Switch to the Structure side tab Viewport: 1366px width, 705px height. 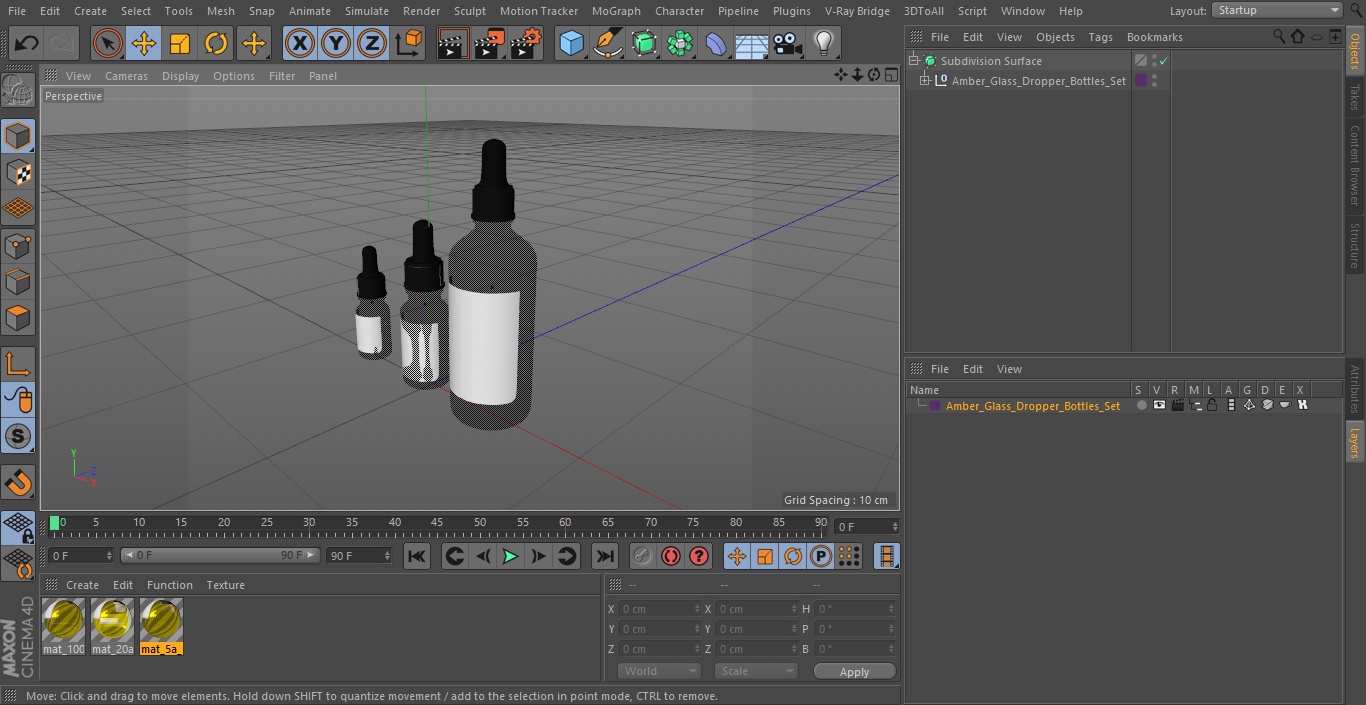1355,246
